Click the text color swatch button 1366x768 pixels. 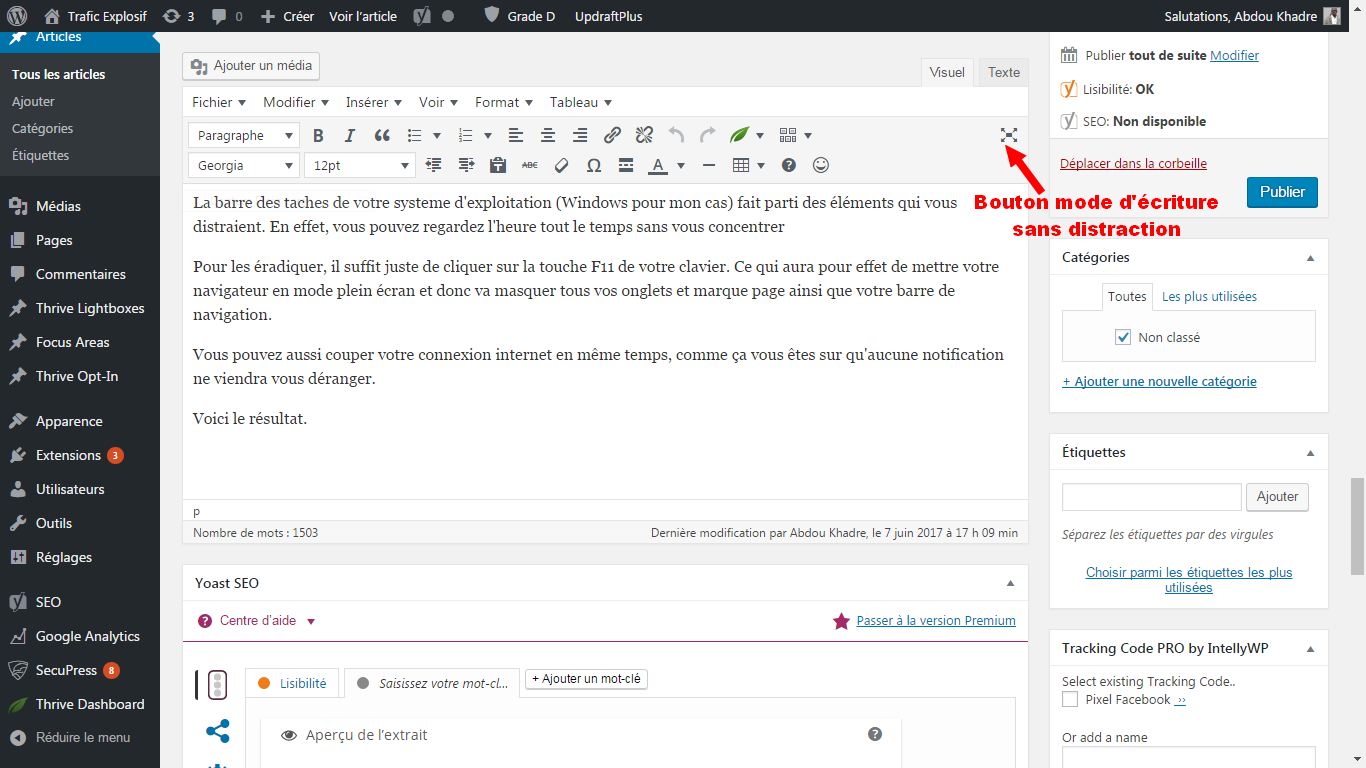tap(658, 166)
